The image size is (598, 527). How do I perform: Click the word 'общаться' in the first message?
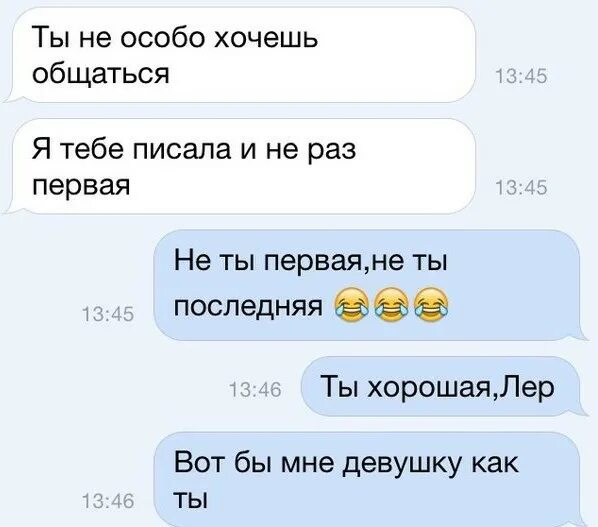(x=101, y=74)
